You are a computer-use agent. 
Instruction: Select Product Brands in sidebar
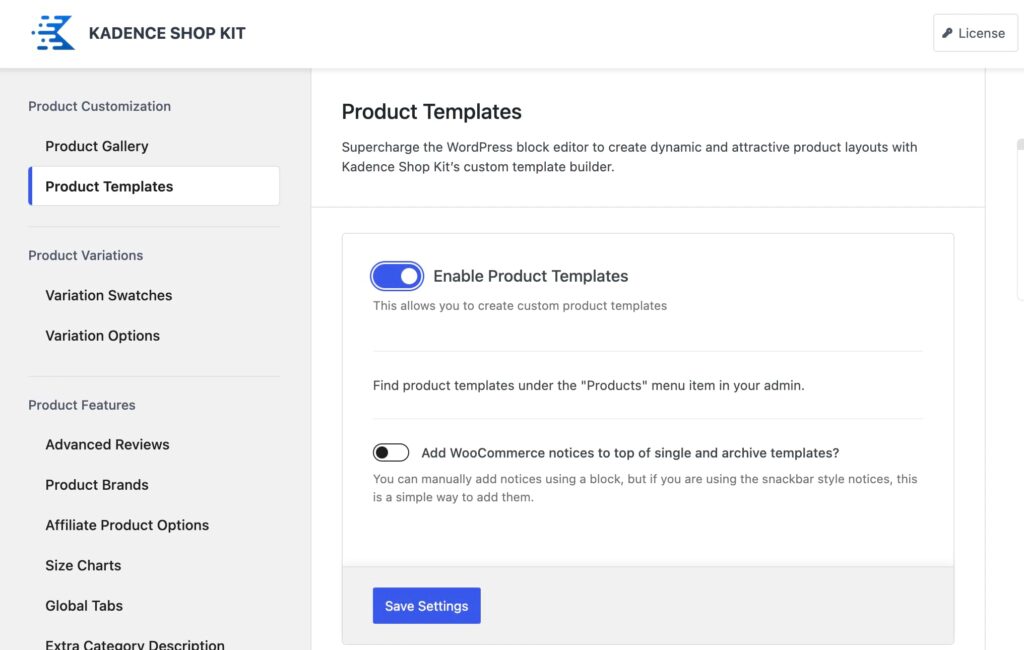[97, 485]
